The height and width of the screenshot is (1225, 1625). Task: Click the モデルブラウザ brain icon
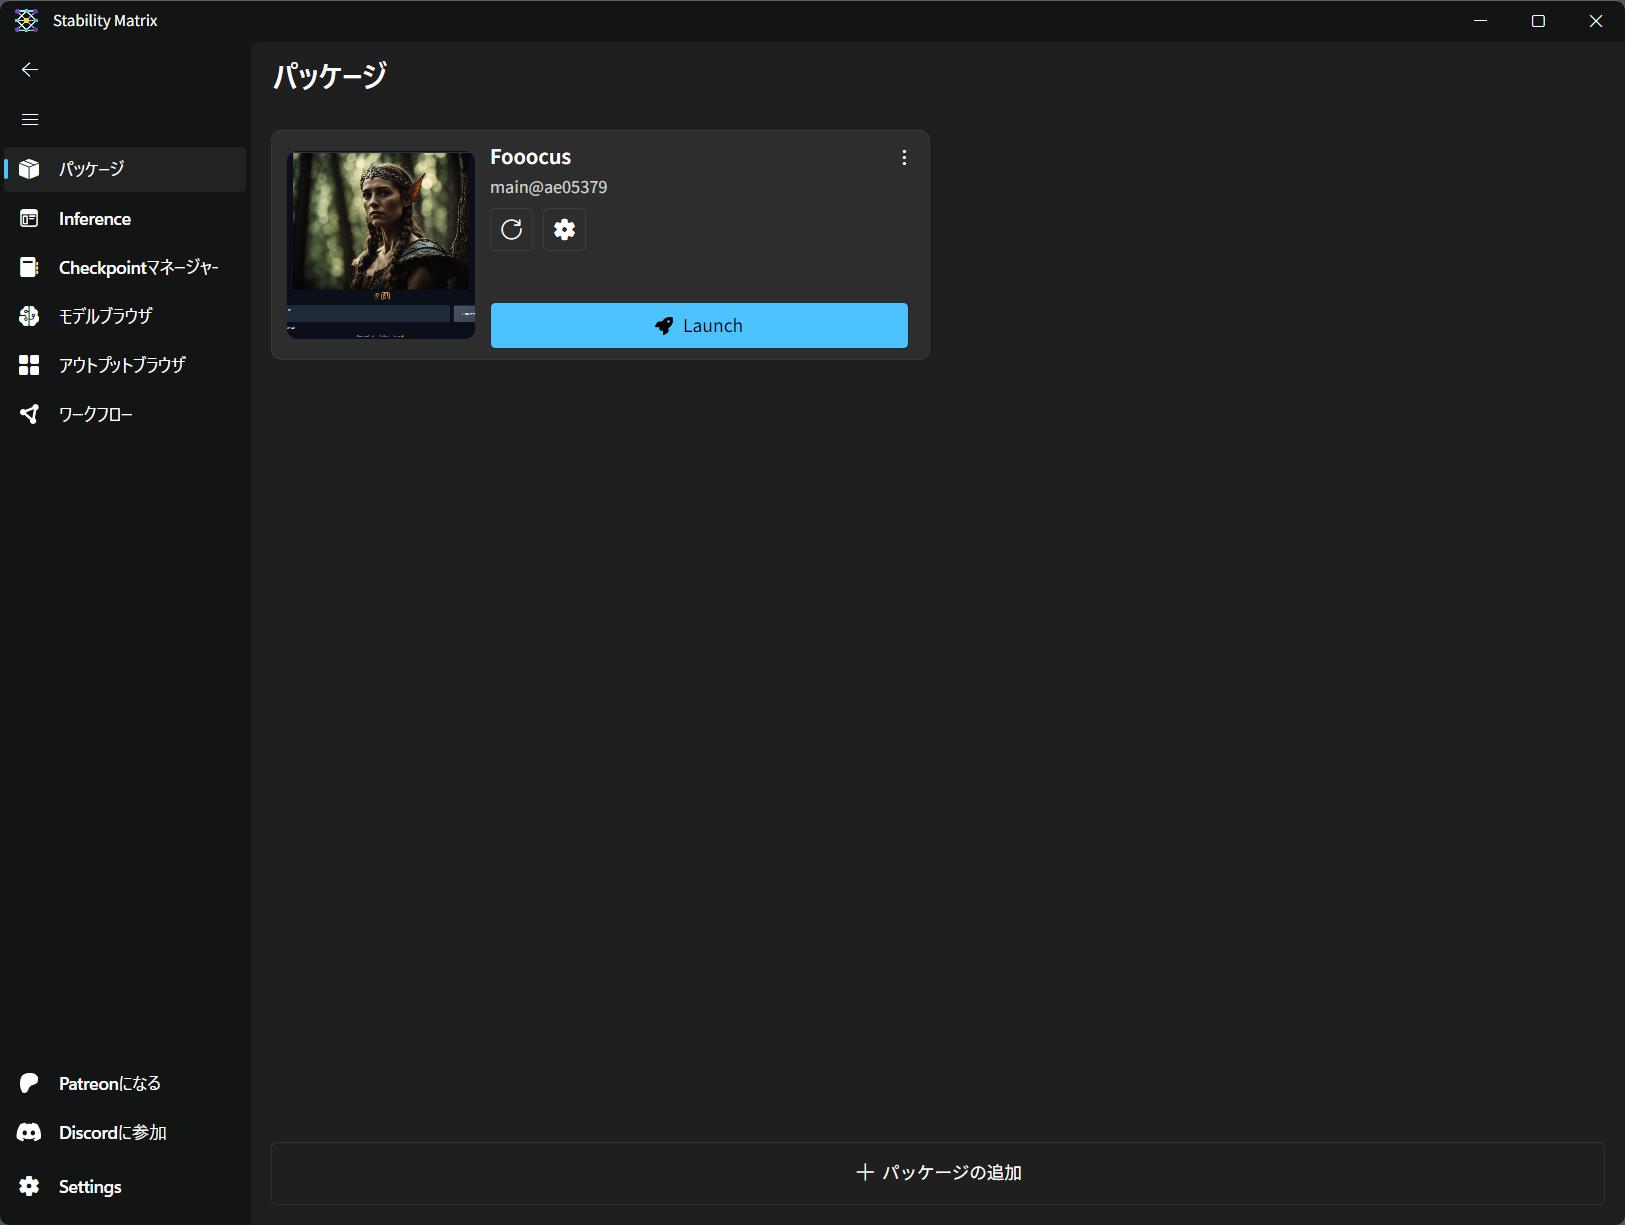pos(29,317)
